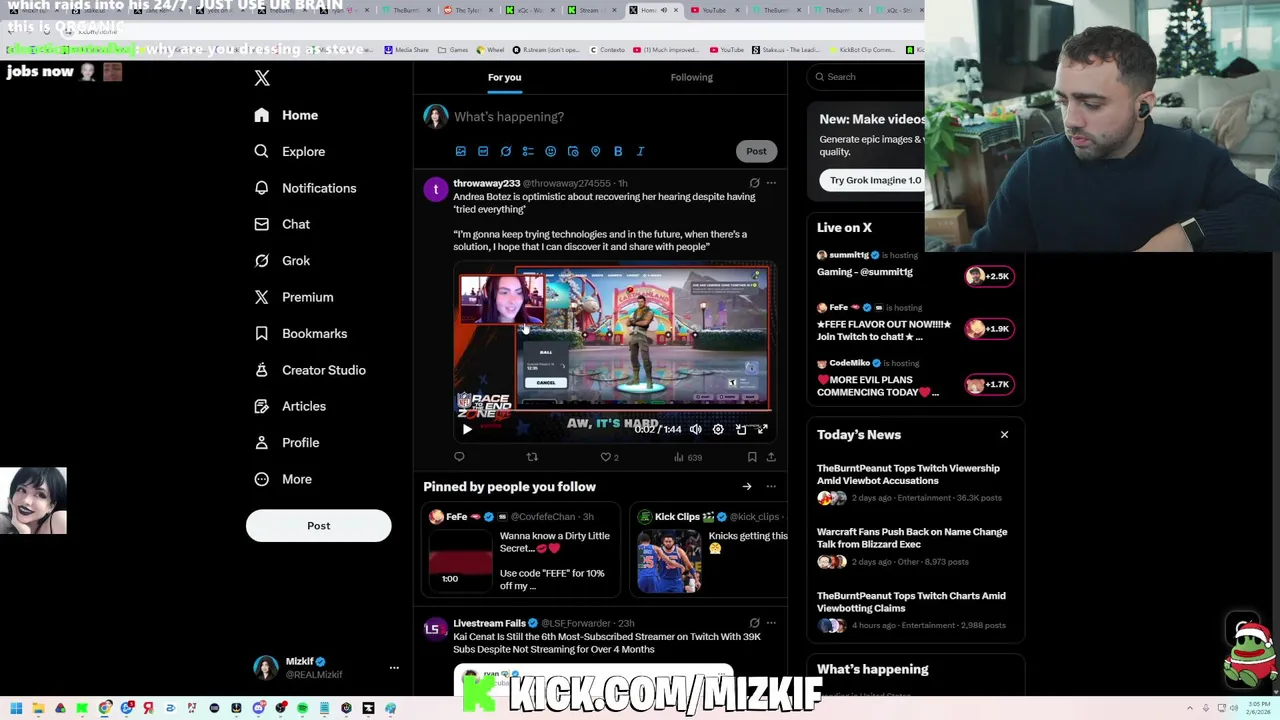Switch to the For you tab

(504, 77)
